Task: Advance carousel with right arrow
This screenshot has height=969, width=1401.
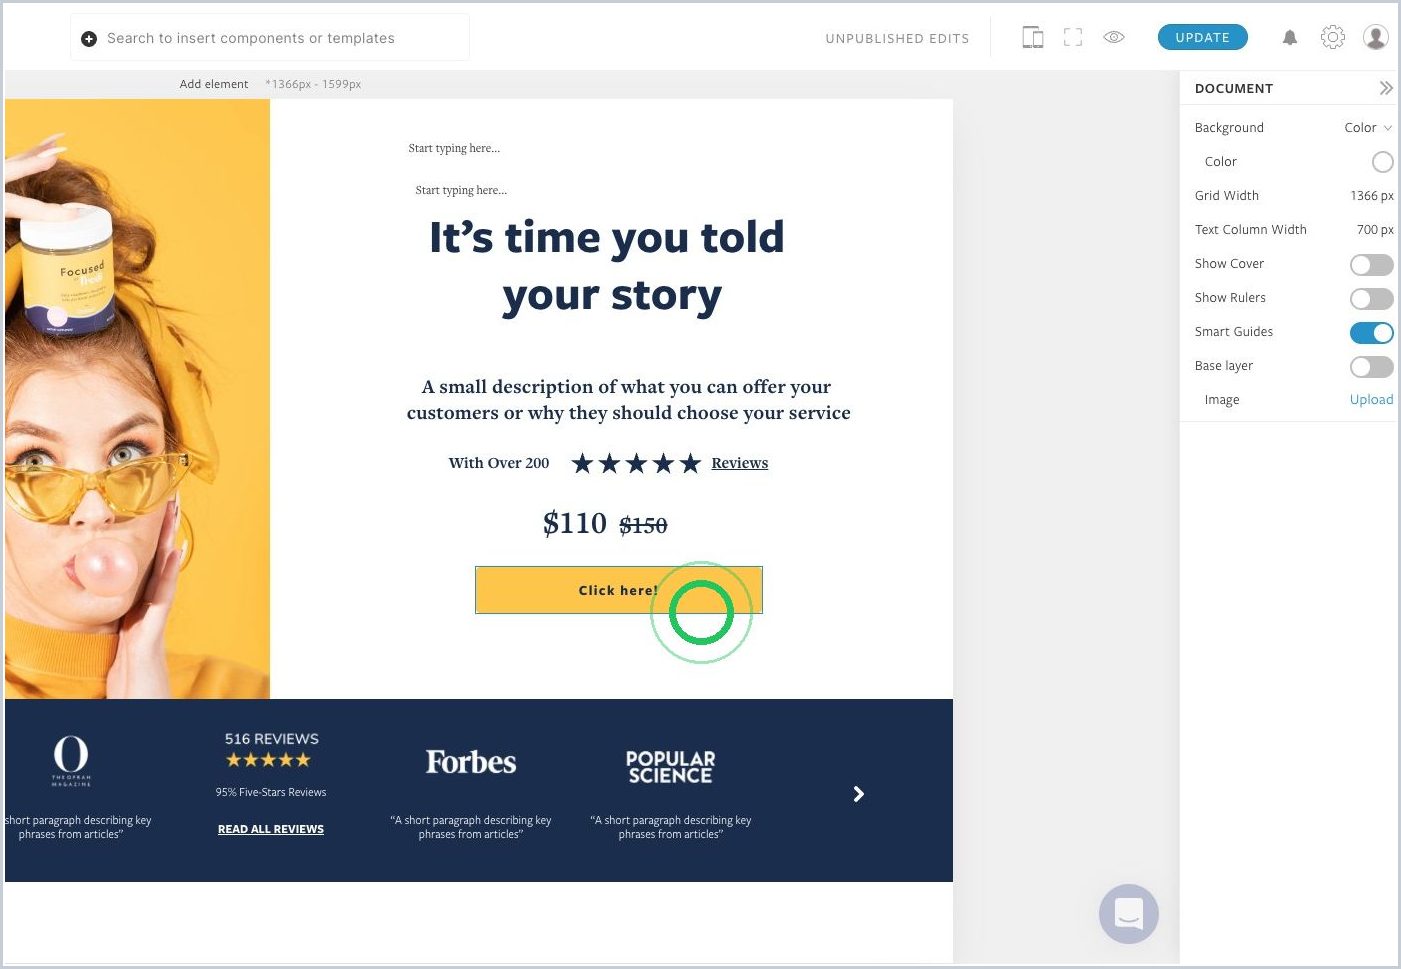Action: click(x=858, y=794)
